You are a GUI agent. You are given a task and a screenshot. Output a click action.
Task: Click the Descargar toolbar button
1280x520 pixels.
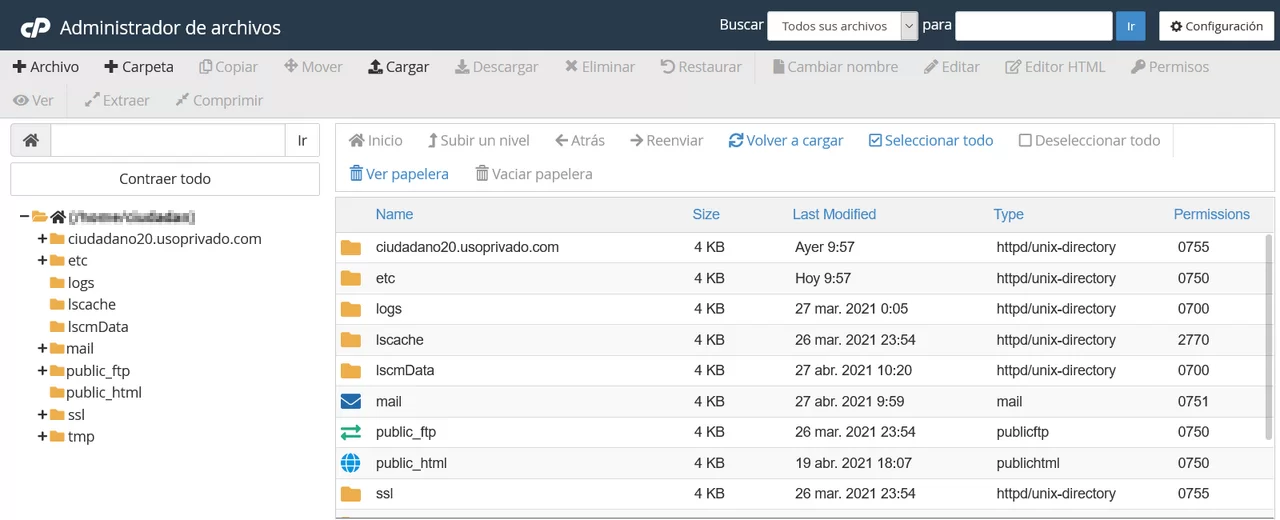497,67
